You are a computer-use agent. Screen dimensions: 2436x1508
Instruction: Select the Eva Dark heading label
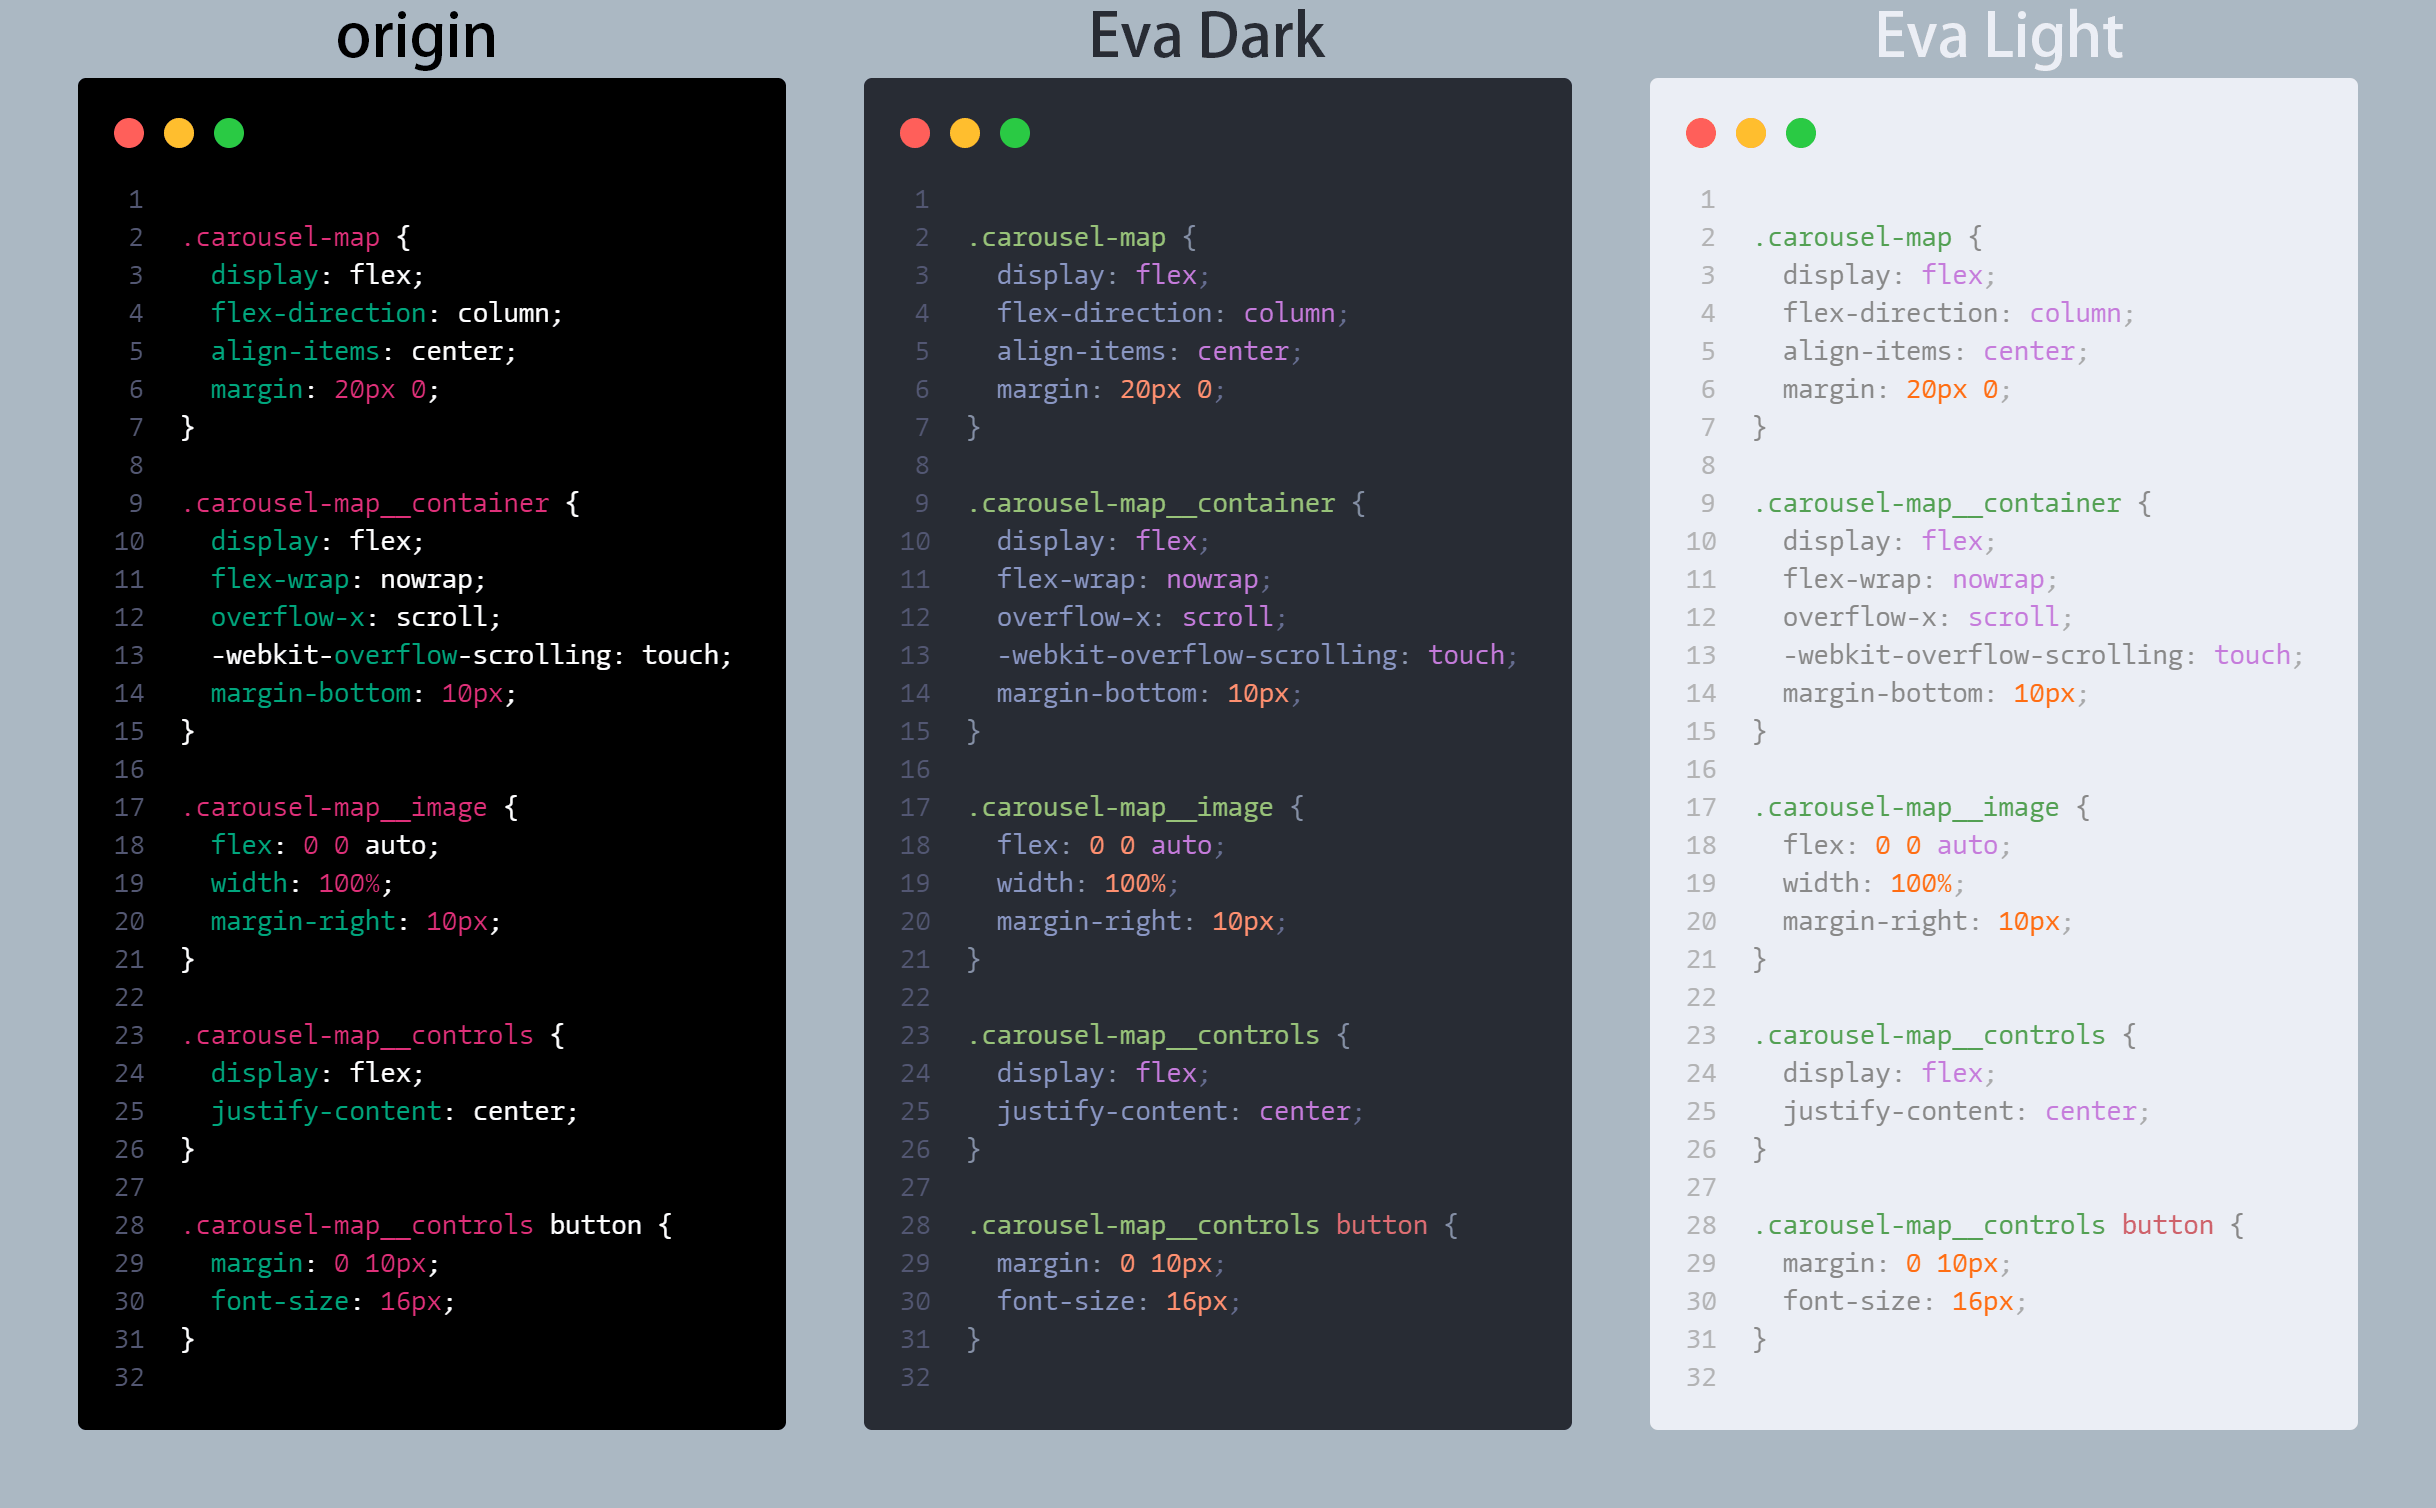click(1207, 36)
